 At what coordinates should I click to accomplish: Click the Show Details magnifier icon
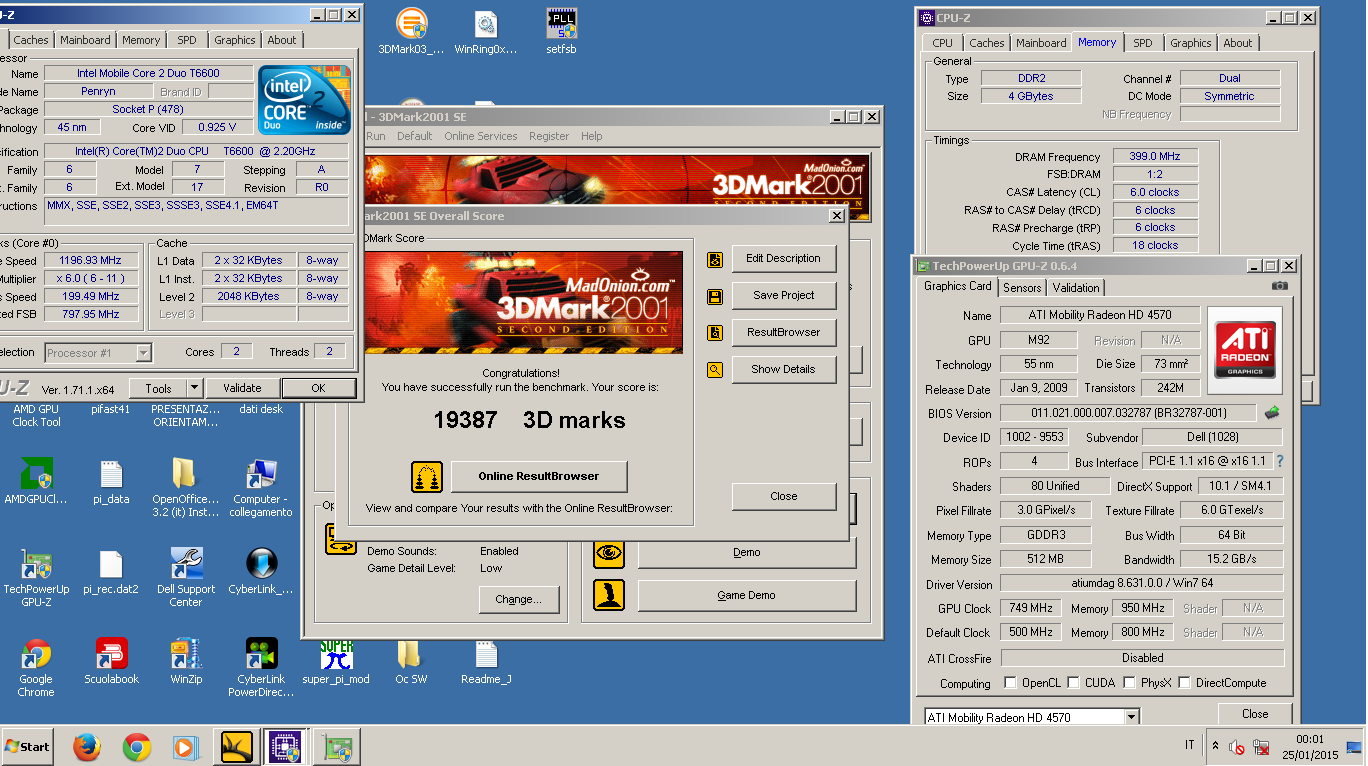715,370
